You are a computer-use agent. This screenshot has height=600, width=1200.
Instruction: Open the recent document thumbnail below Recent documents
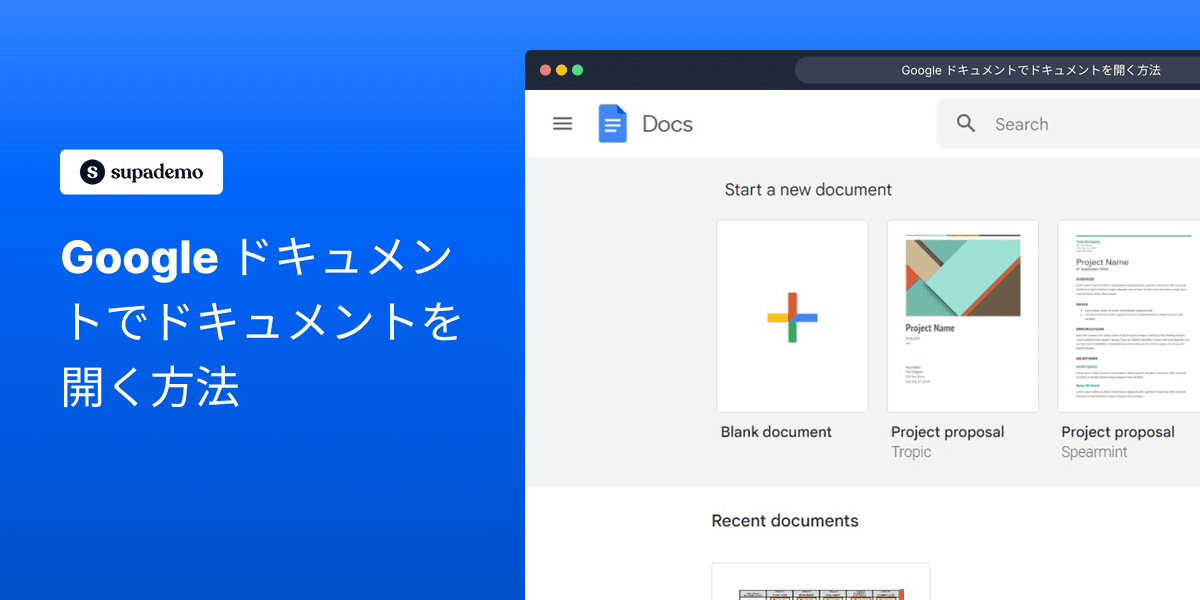tap(820, 582)
